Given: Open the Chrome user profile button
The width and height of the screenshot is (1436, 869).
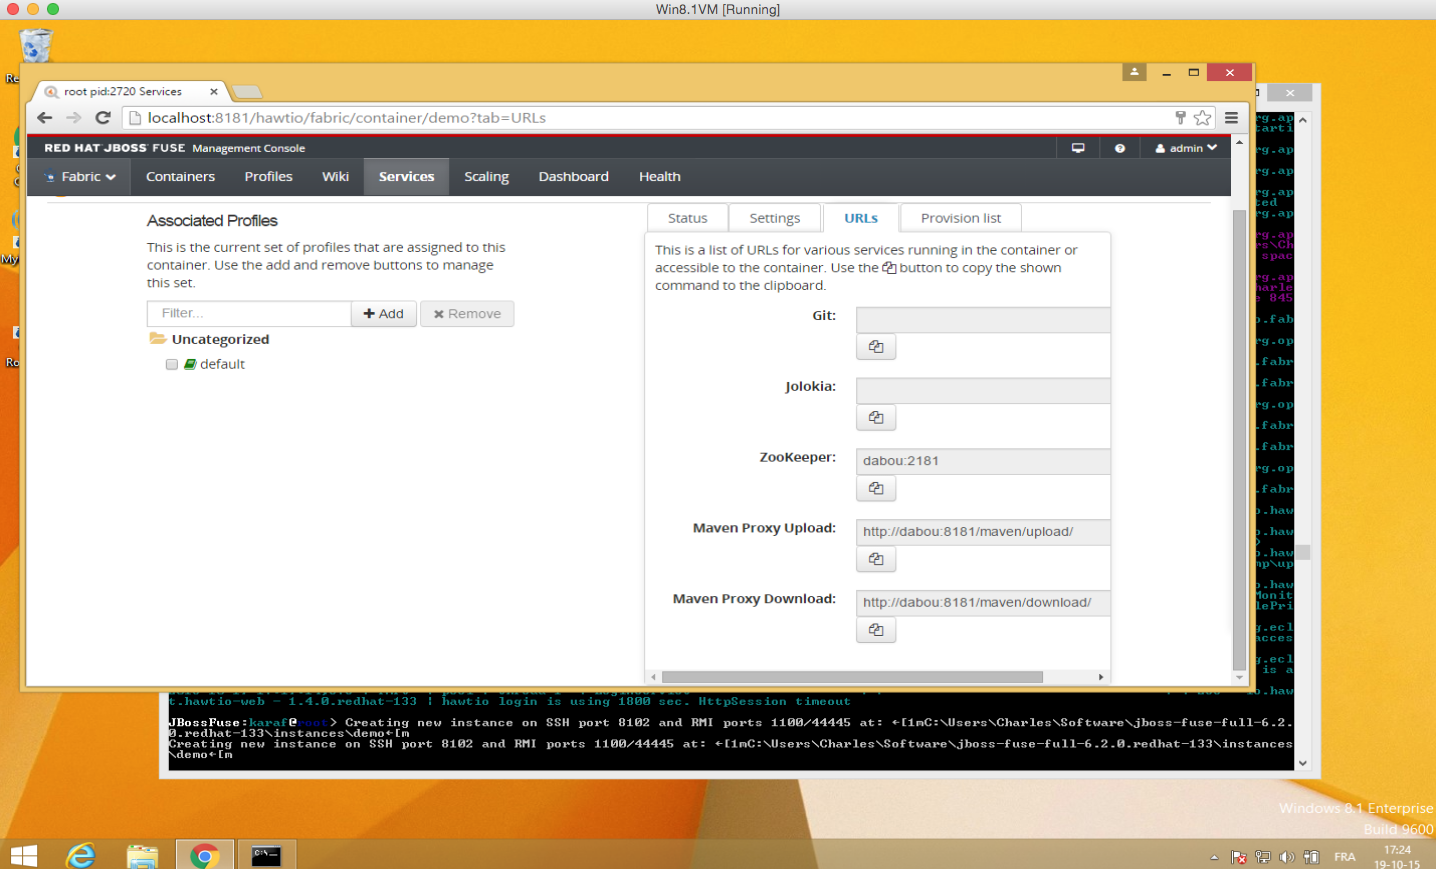Looking at the screenshot, I should tap(1134, 72).
